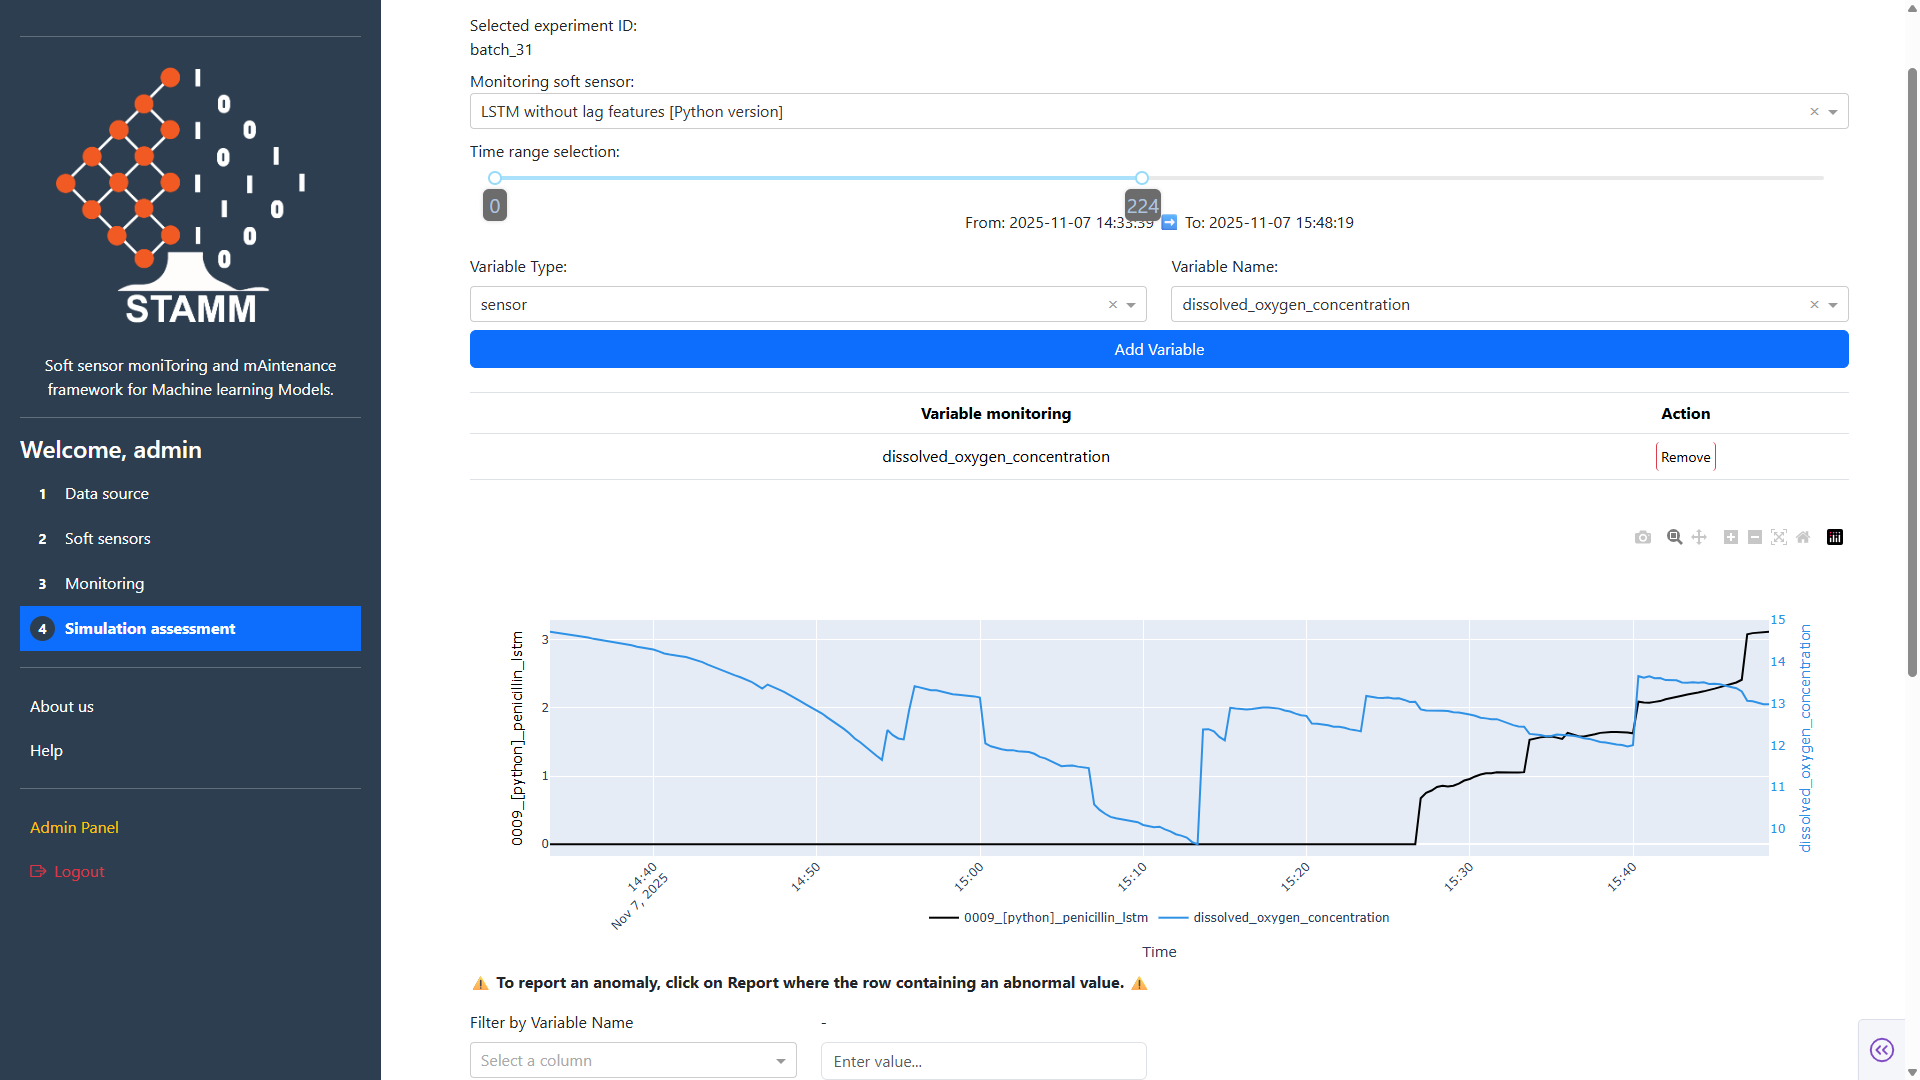The image size is (1920, 1080).
Task: Click the plot Zoom out icon
Action: point(1755,538)
